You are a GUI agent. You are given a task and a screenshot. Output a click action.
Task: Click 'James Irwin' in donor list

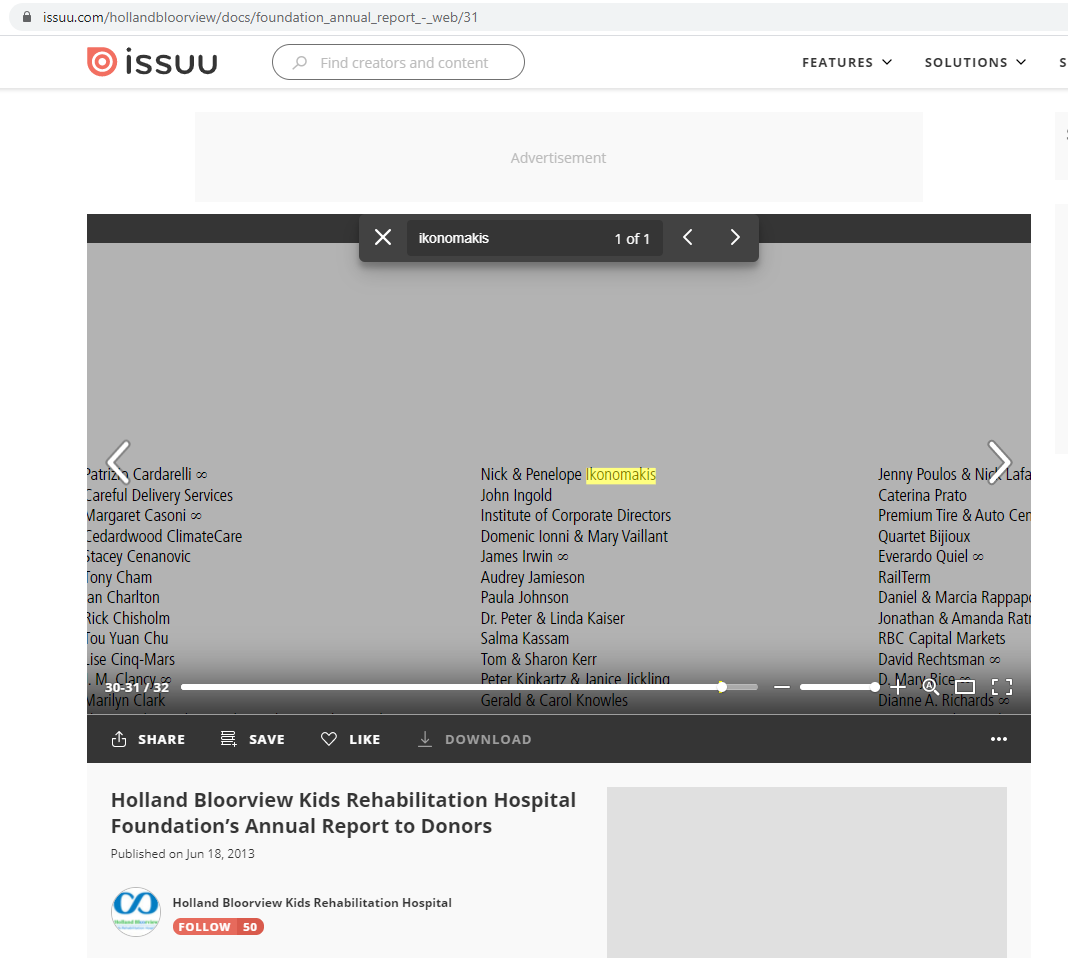click(x=517, y=556)
